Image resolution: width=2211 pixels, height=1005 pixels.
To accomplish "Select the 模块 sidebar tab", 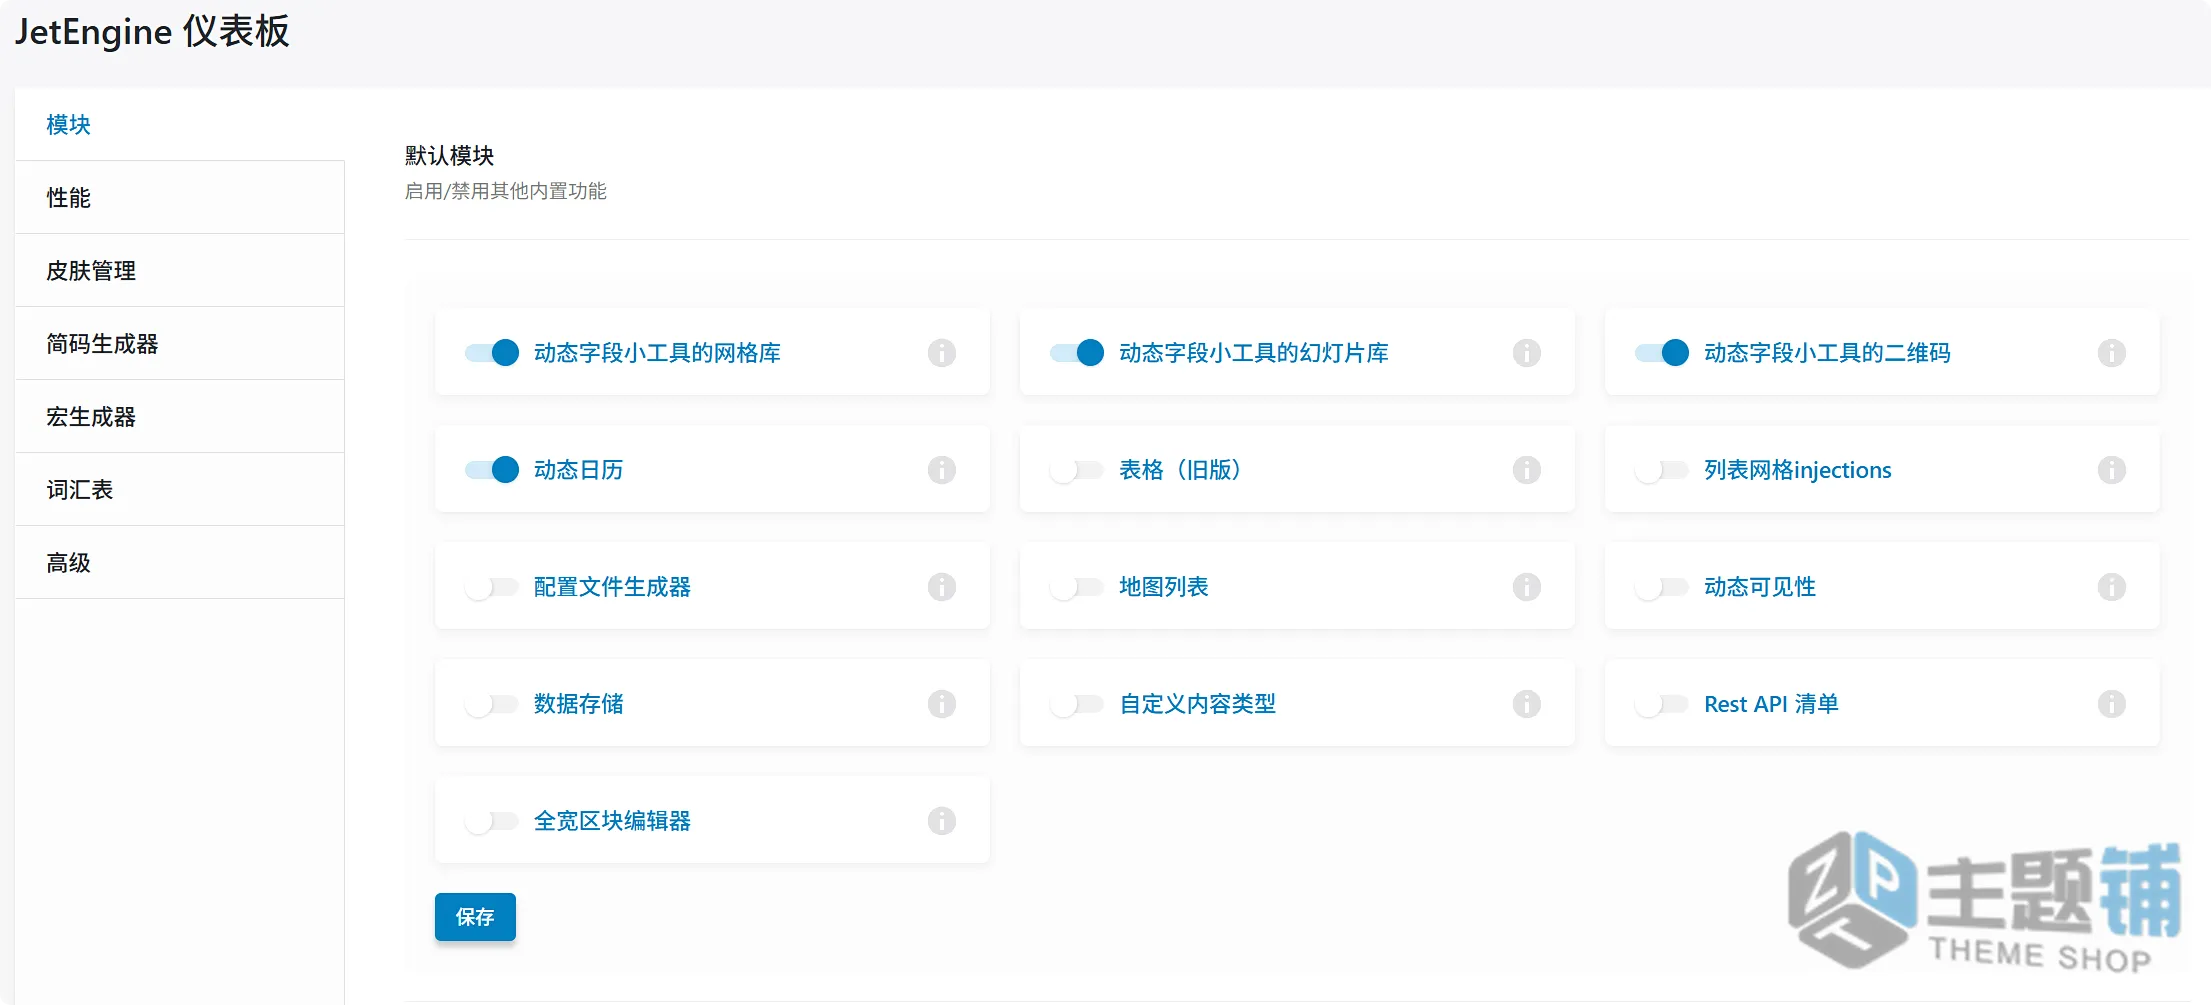I will tap(180, 124).
